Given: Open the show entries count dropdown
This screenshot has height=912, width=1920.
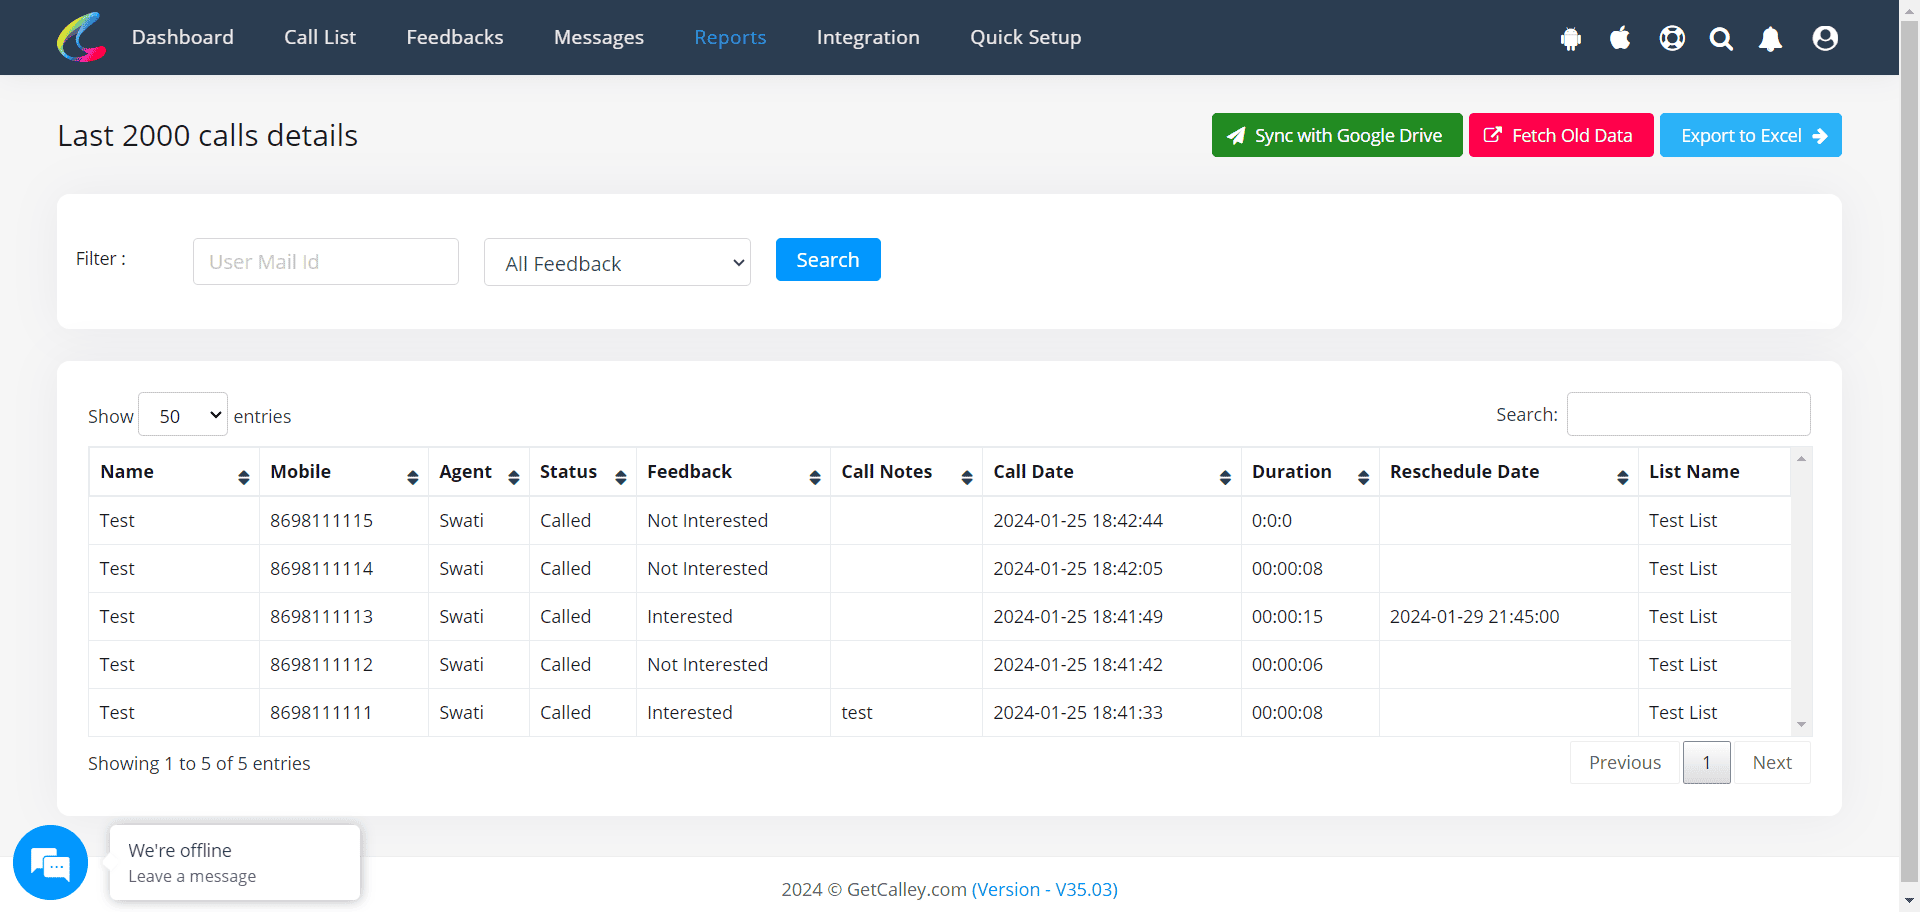Looking at the screenshot, I should (183, 415).
